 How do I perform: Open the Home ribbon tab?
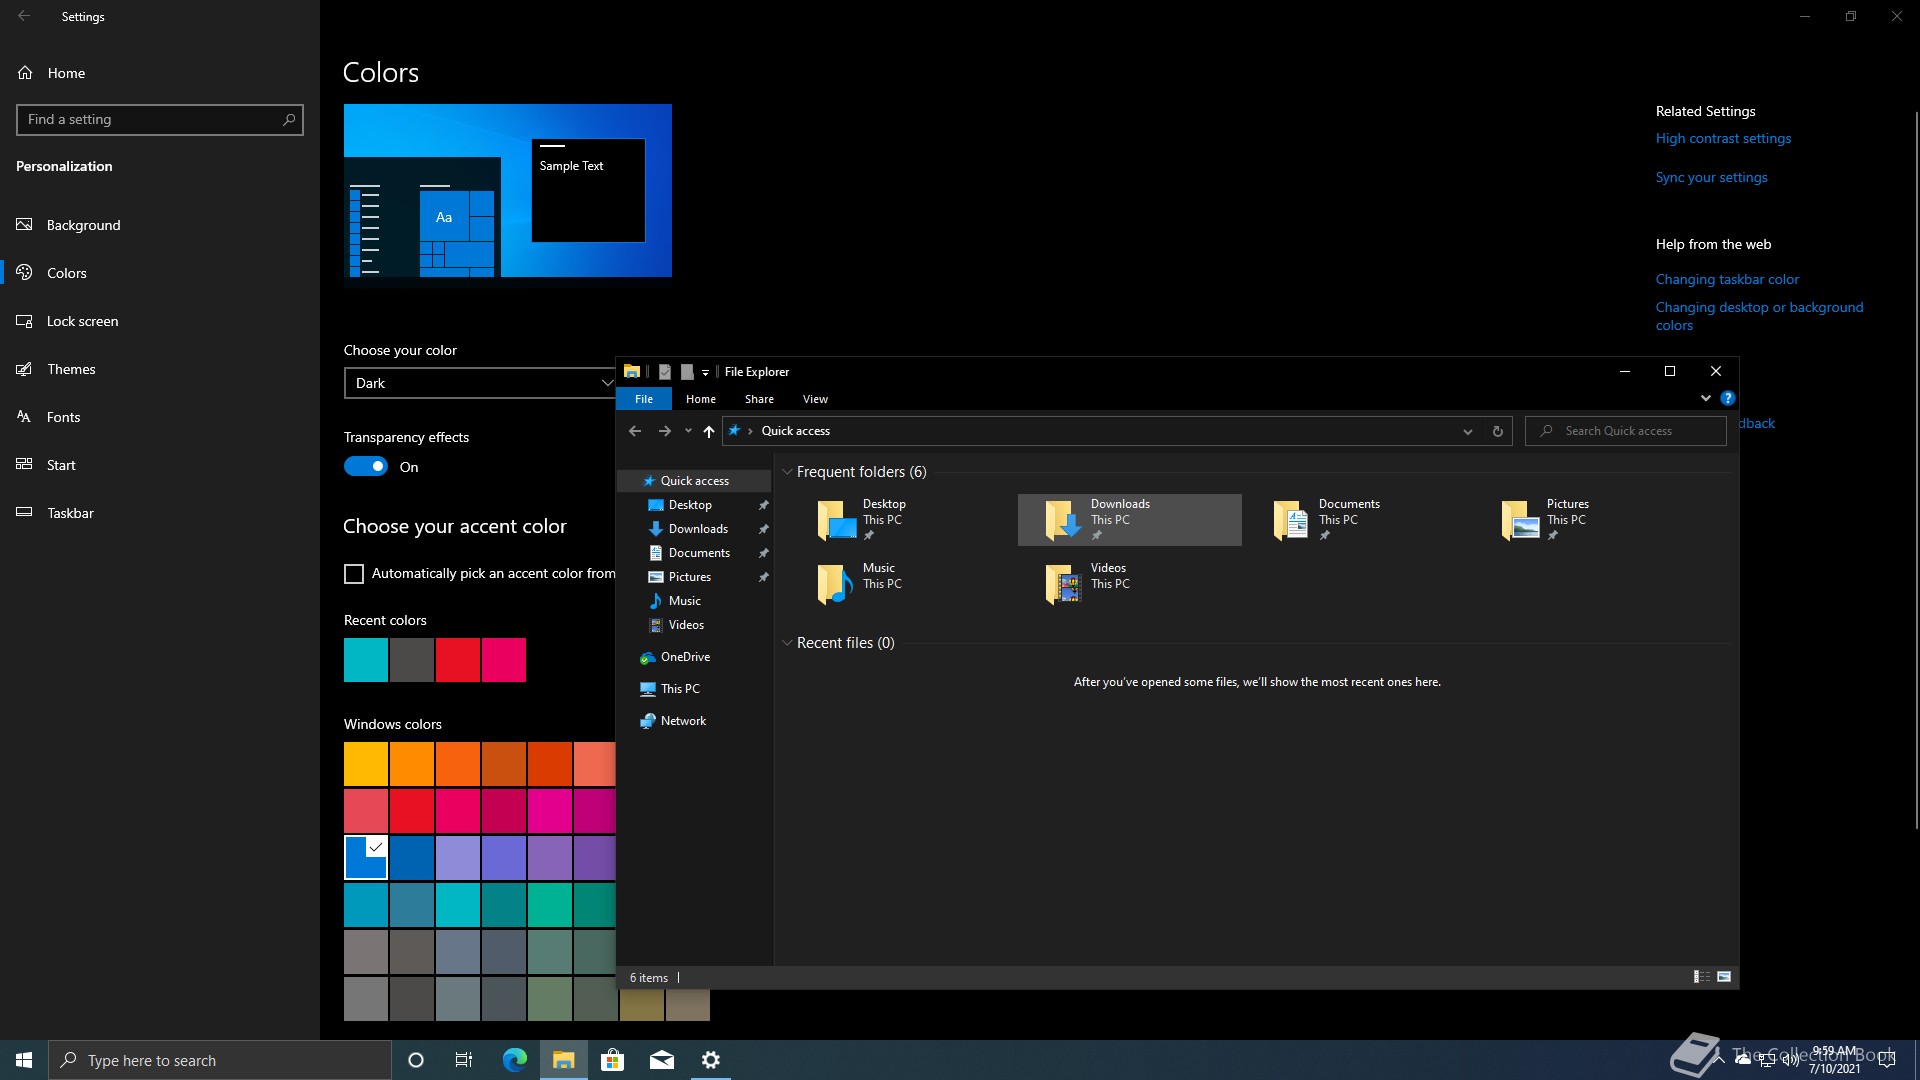coord(701,399)
